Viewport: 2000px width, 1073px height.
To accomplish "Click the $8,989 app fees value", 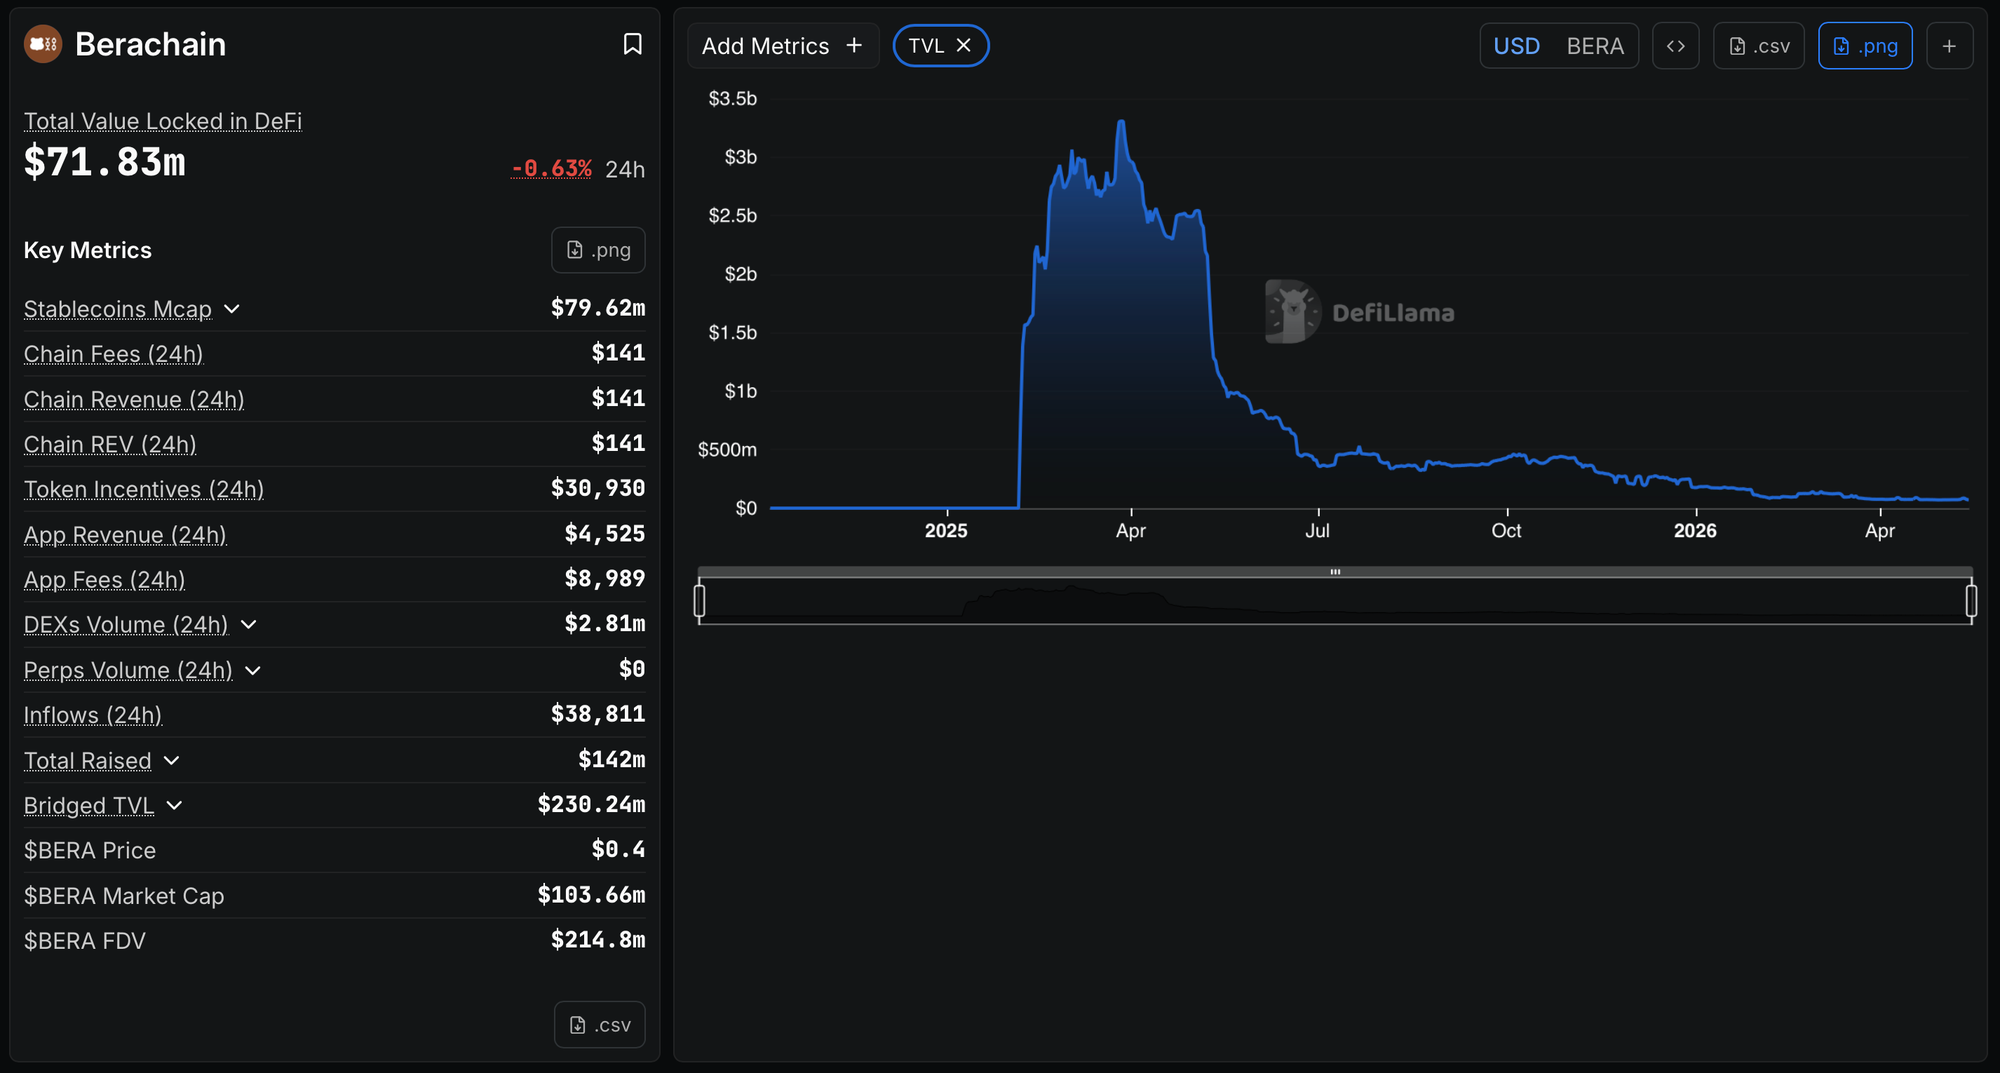I will coord(605,579).
